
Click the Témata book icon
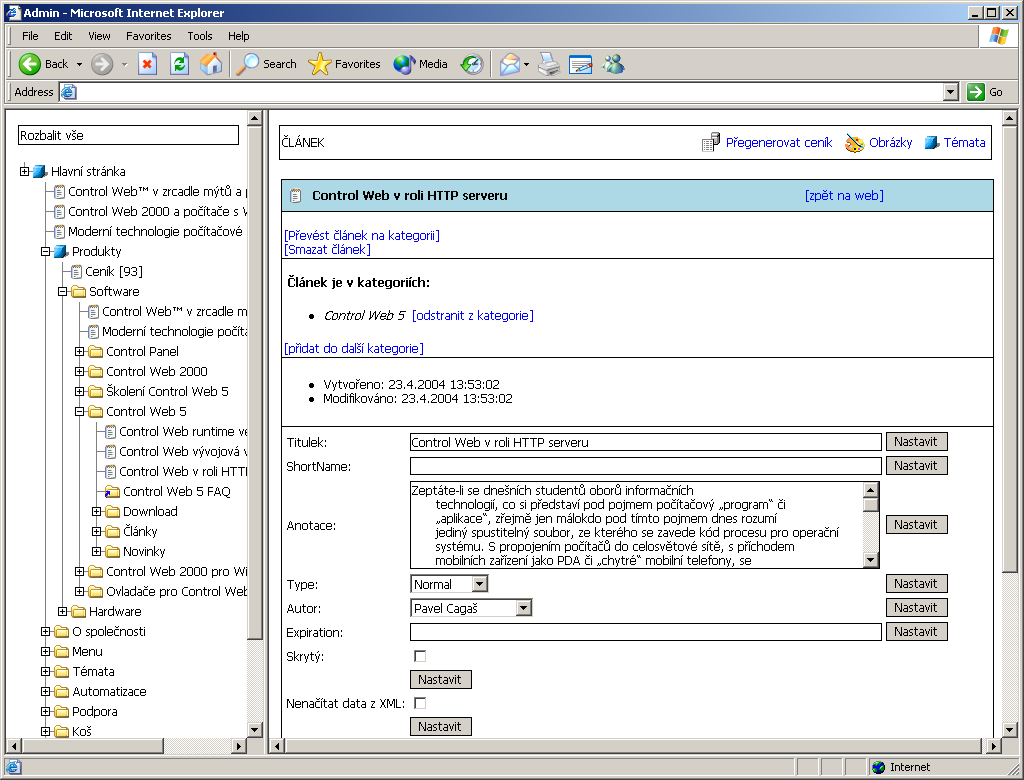click(931, 143)
